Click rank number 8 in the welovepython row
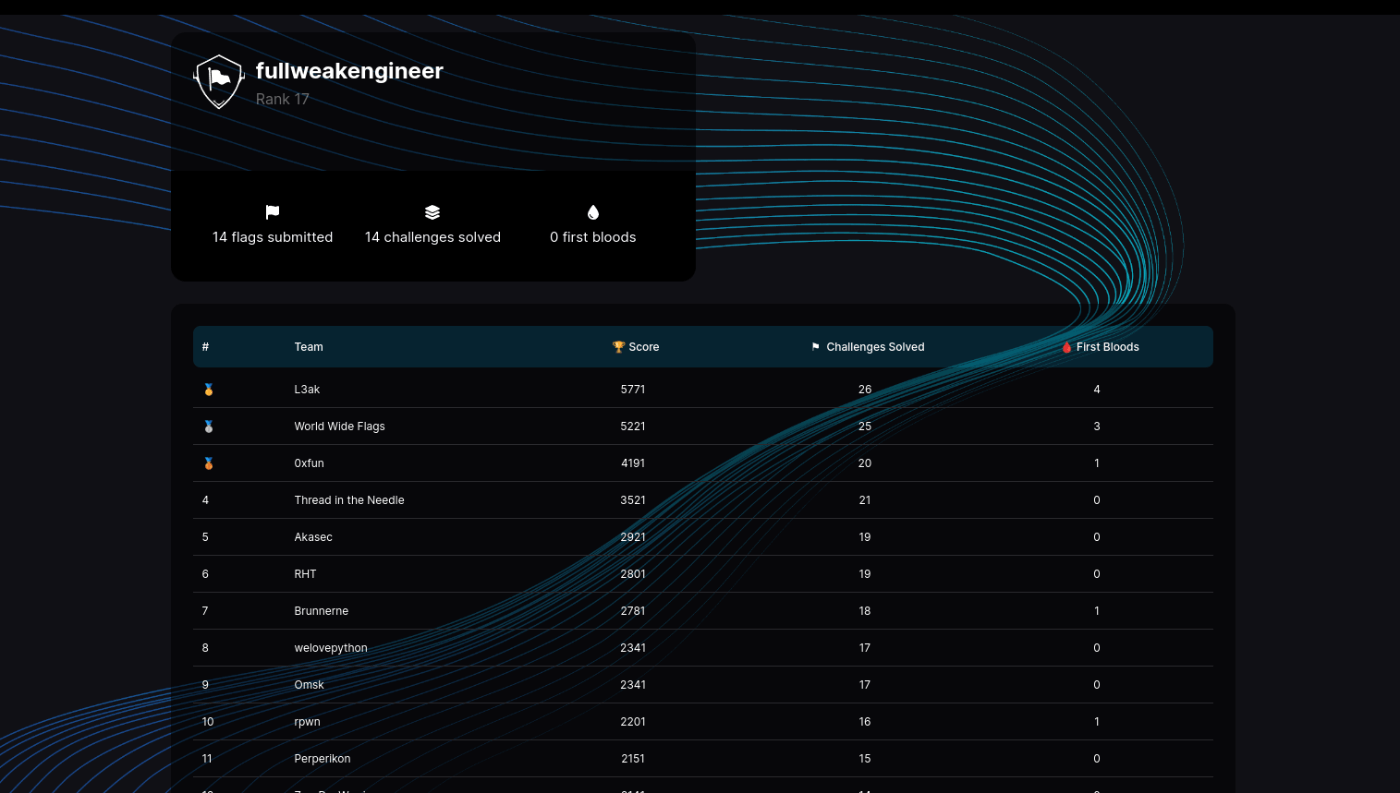 point(206,648)
